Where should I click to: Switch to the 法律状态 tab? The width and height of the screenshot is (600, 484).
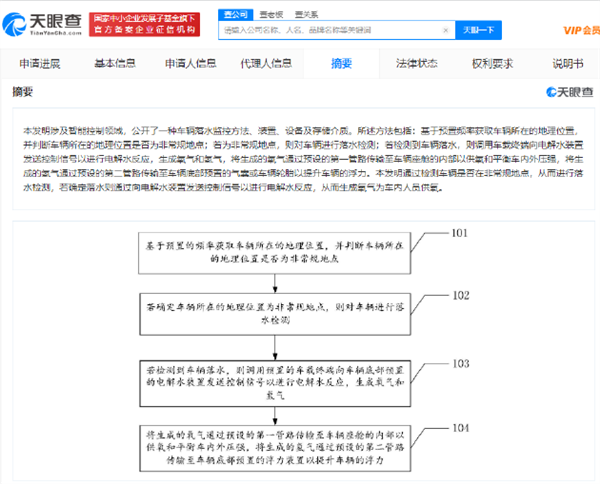click(x=417, y=64)
